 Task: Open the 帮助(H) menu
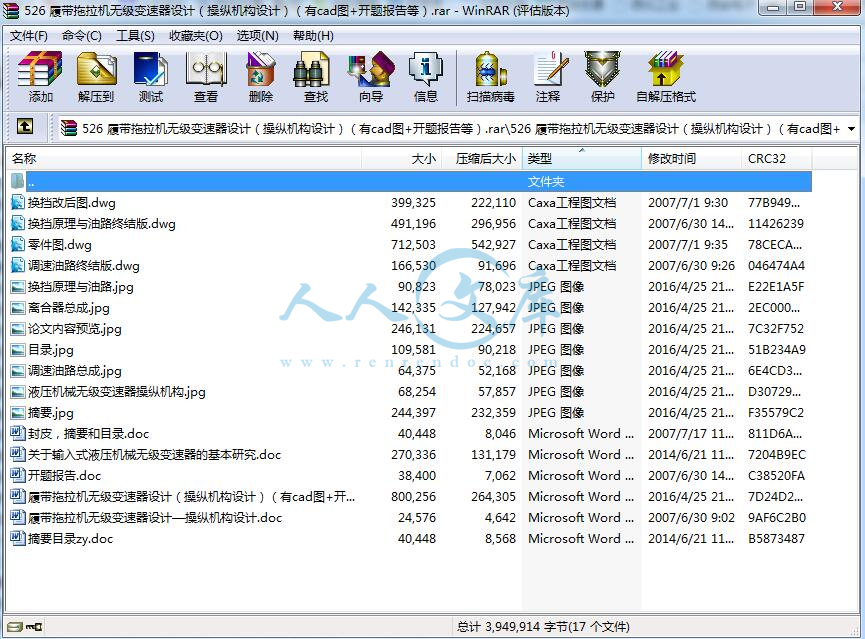coord(313,36)
